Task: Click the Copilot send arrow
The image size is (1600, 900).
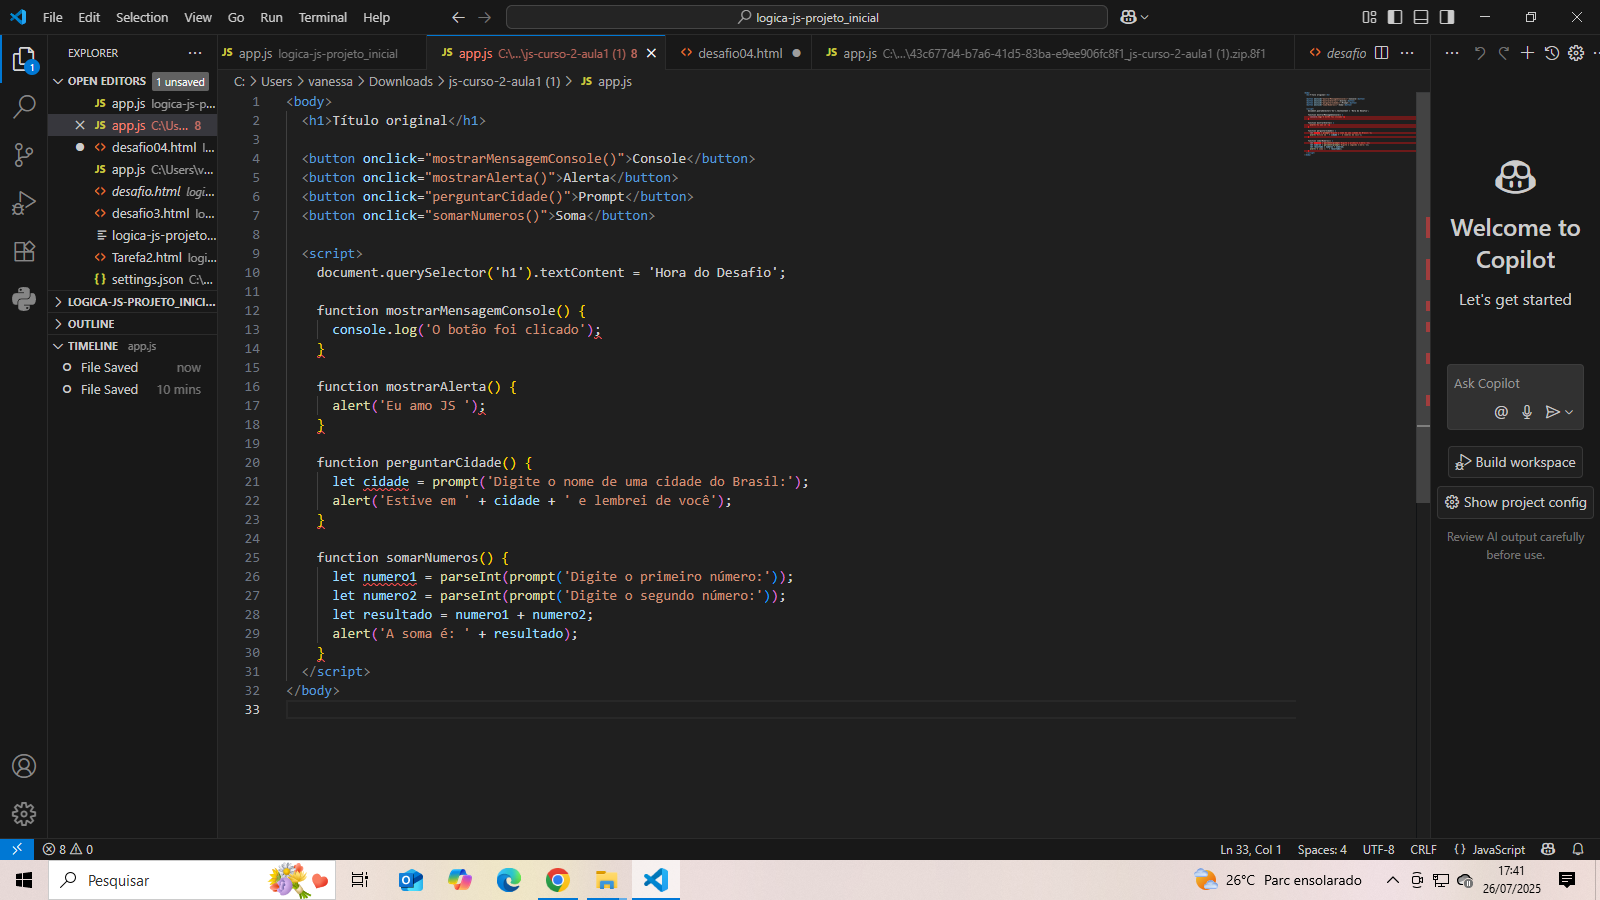Action: [x=1552, y=412]
